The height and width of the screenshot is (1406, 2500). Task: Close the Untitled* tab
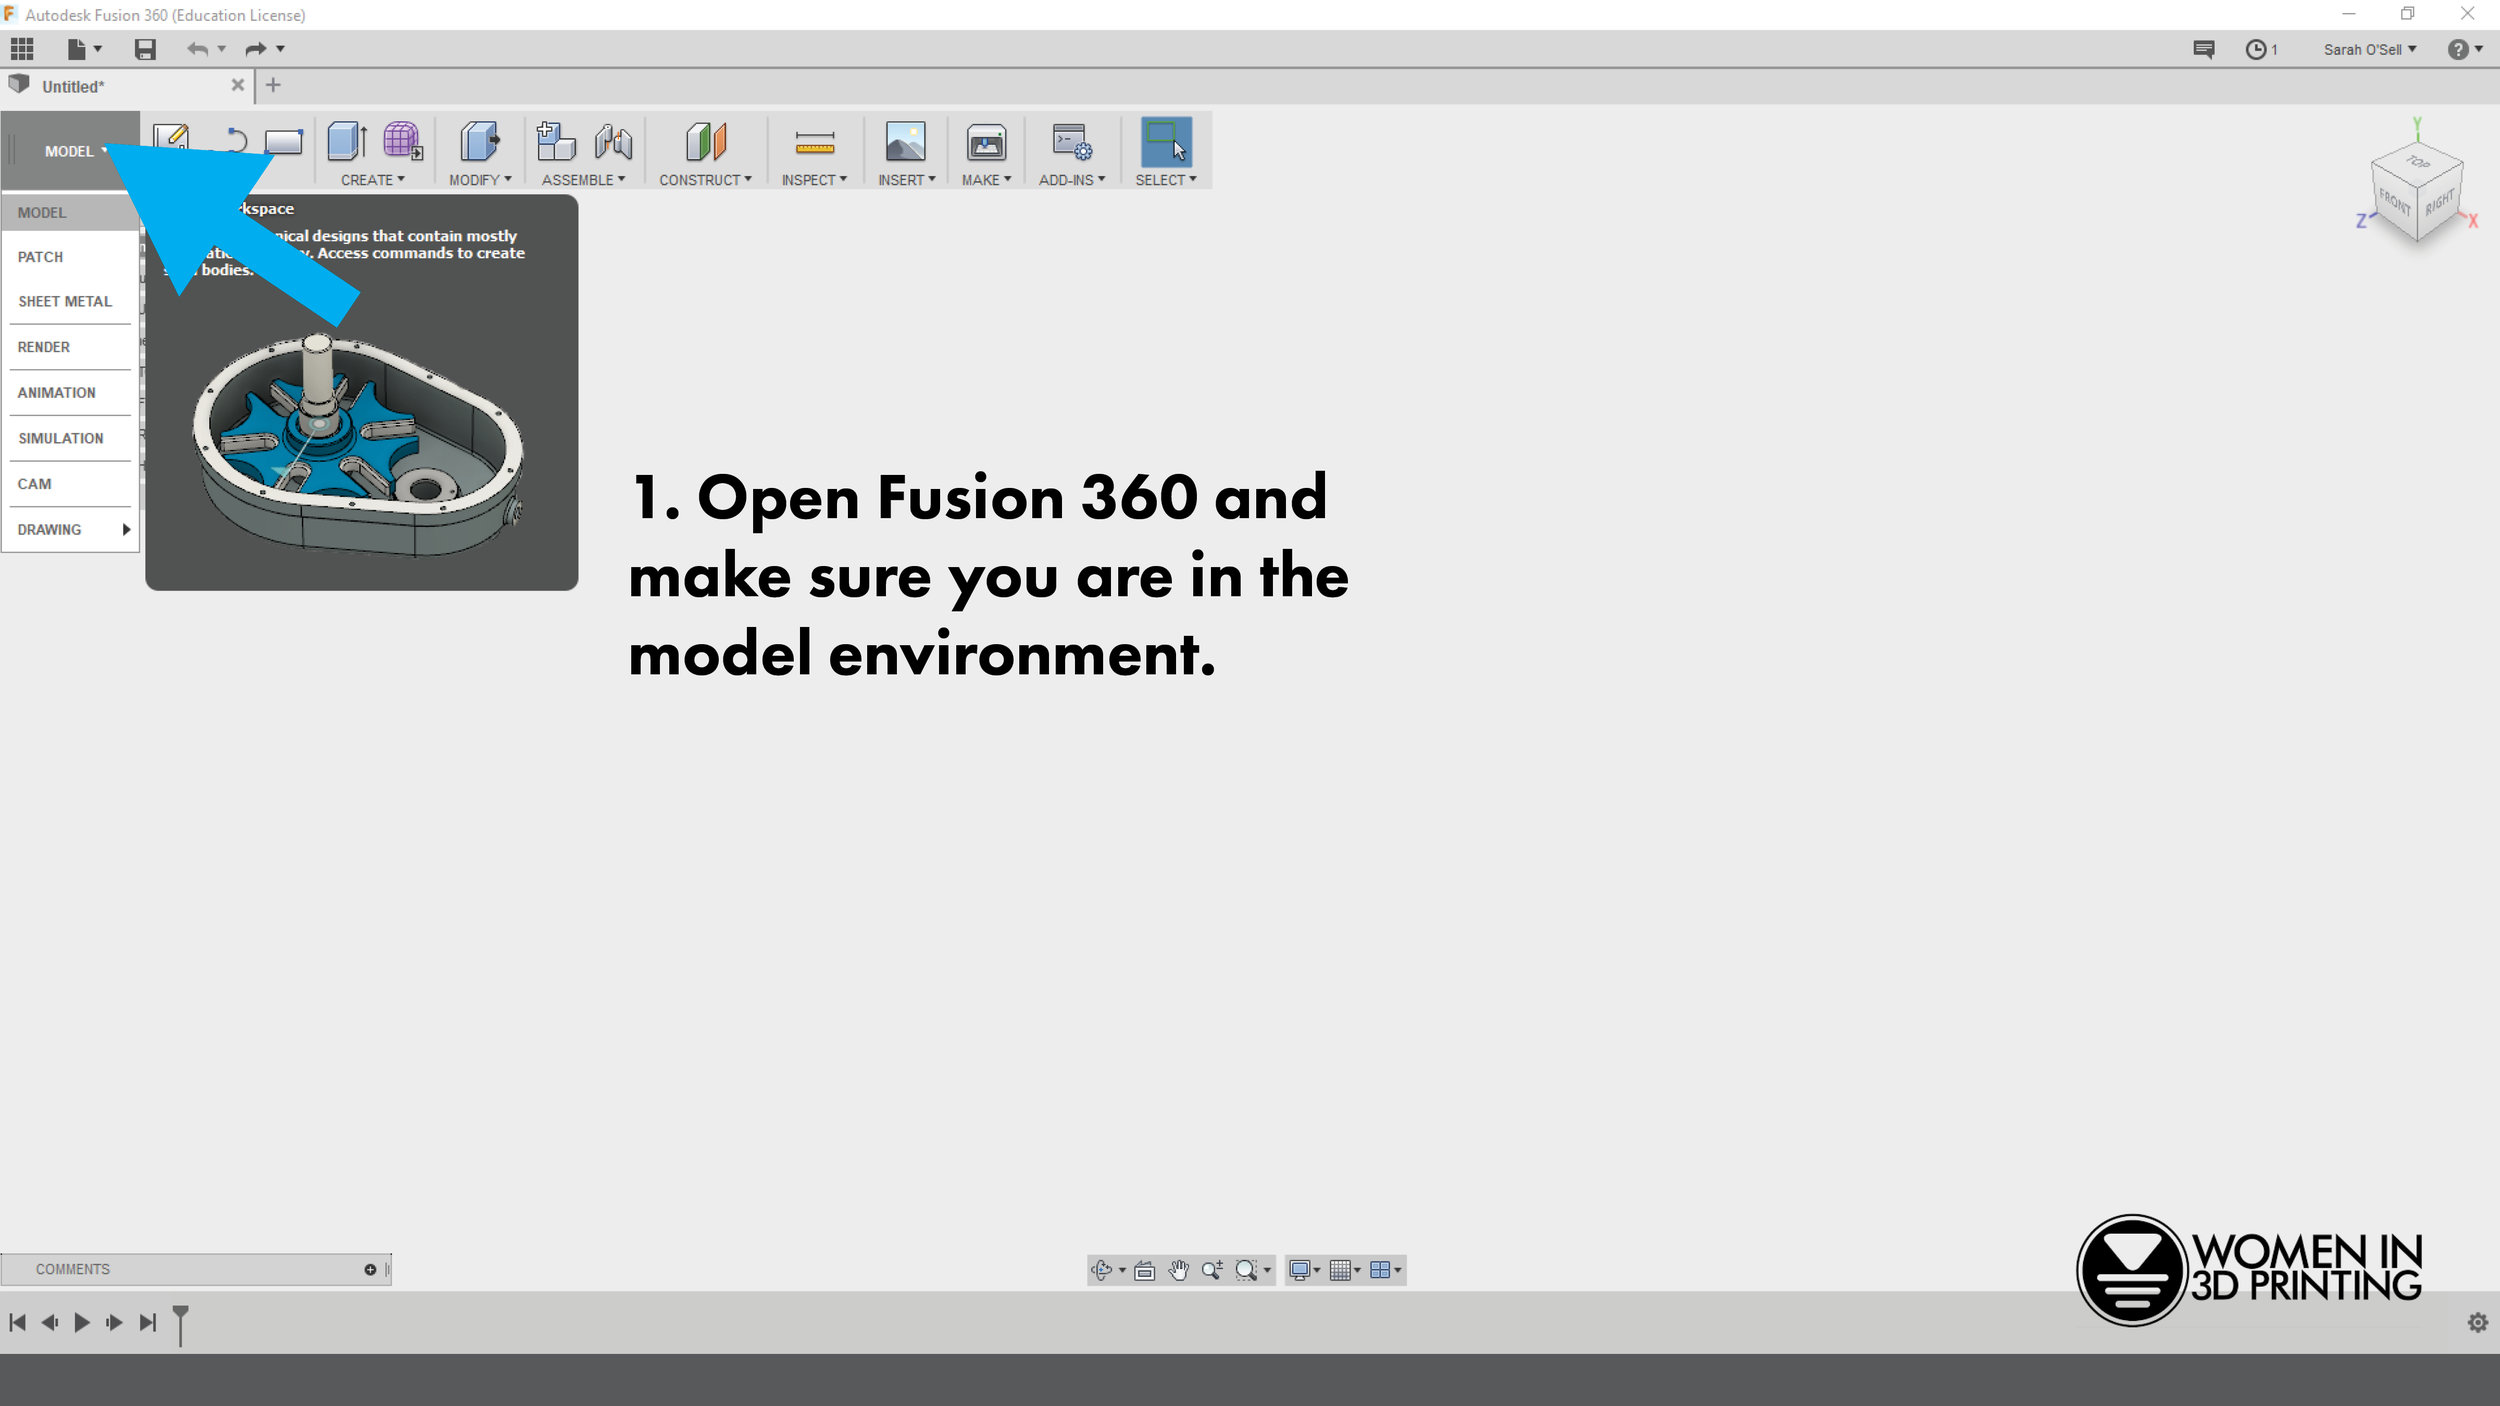(x=238, y=85)
